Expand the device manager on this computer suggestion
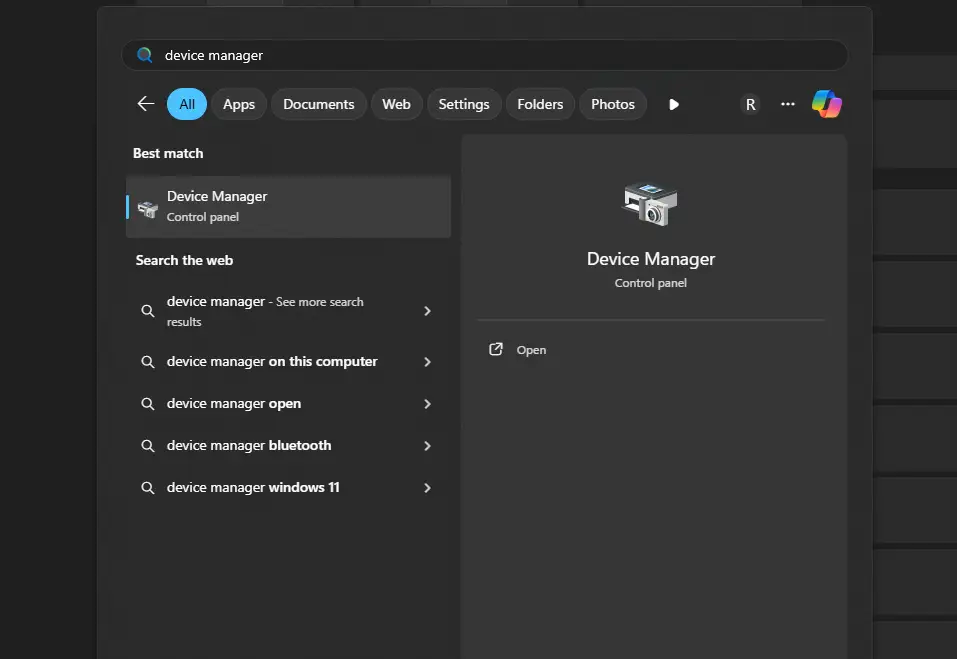 427,361
